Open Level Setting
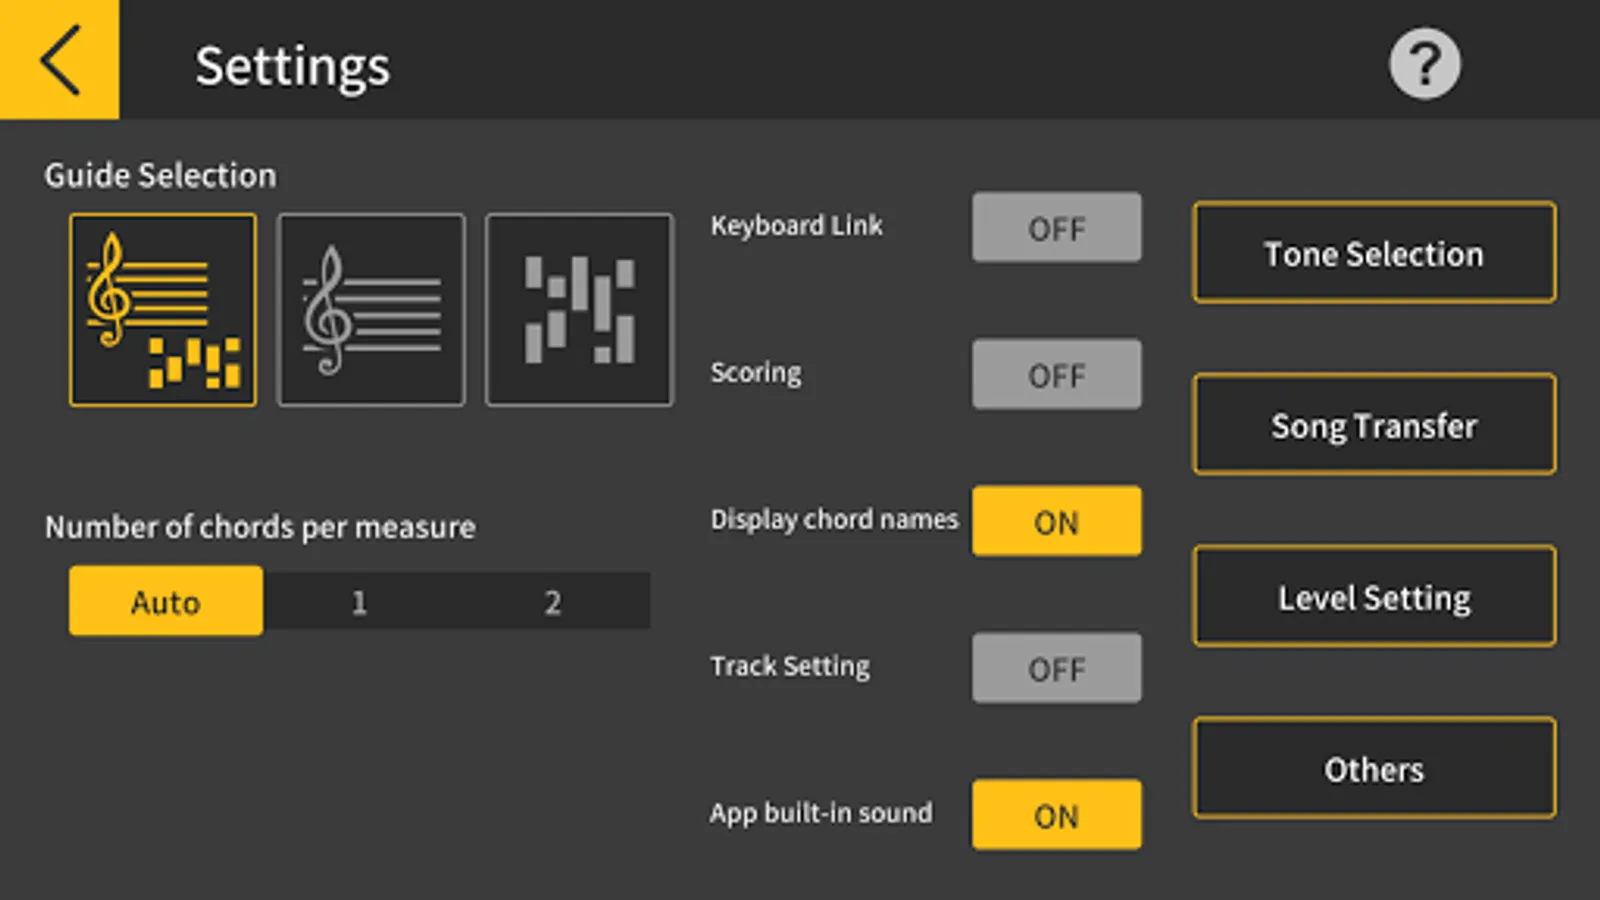 (1374, 597)
